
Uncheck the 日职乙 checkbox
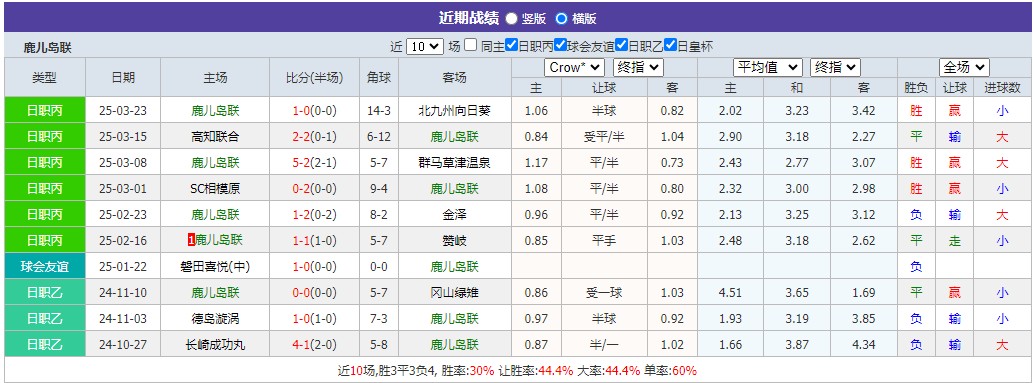(621, 45)
